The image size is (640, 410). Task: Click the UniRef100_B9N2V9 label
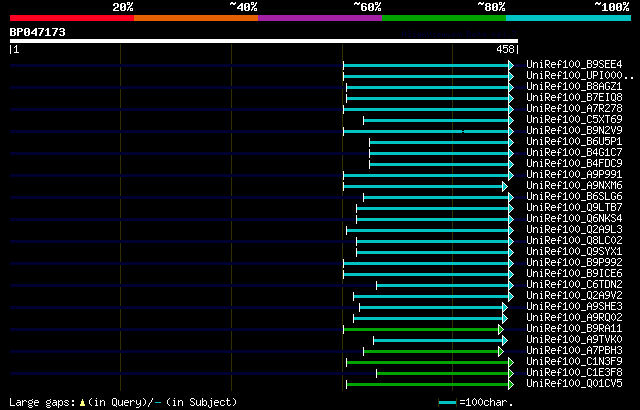[x=574, y=131]
